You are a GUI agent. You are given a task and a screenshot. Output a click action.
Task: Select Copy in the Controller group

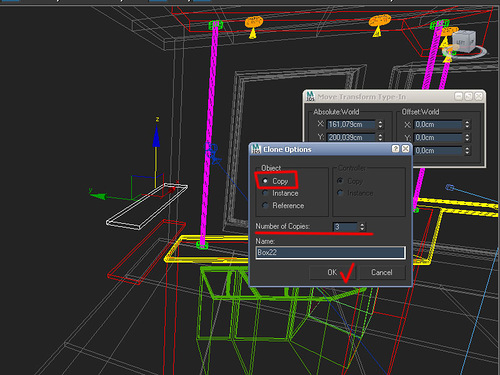[x=340, y=181]
